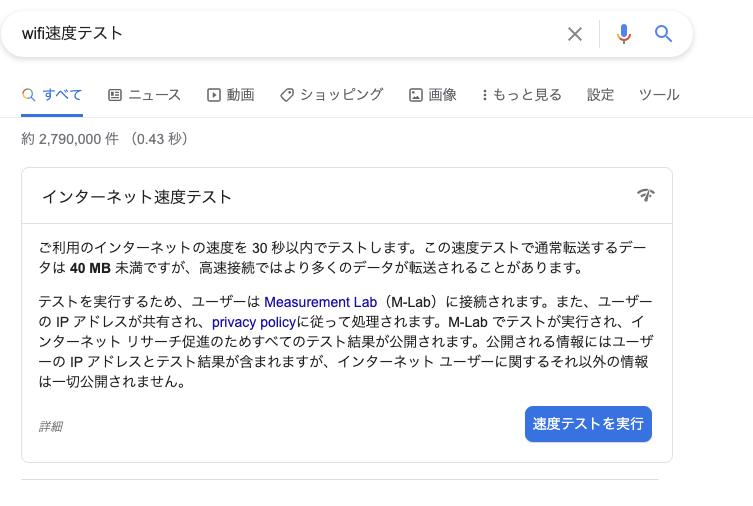753x506 pixels.
Task: Click the newspaper icon beside ニュース
Action: 115,95
